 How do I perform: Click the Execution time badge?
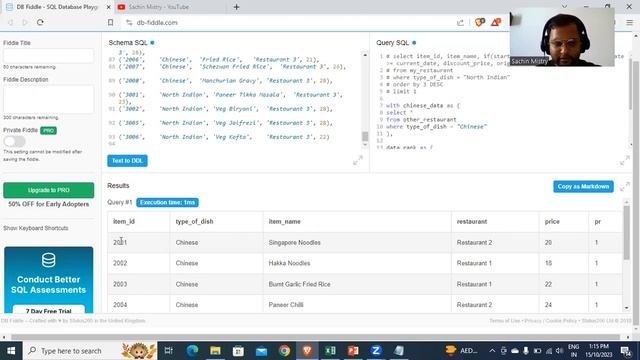click(x=167, y=202)
